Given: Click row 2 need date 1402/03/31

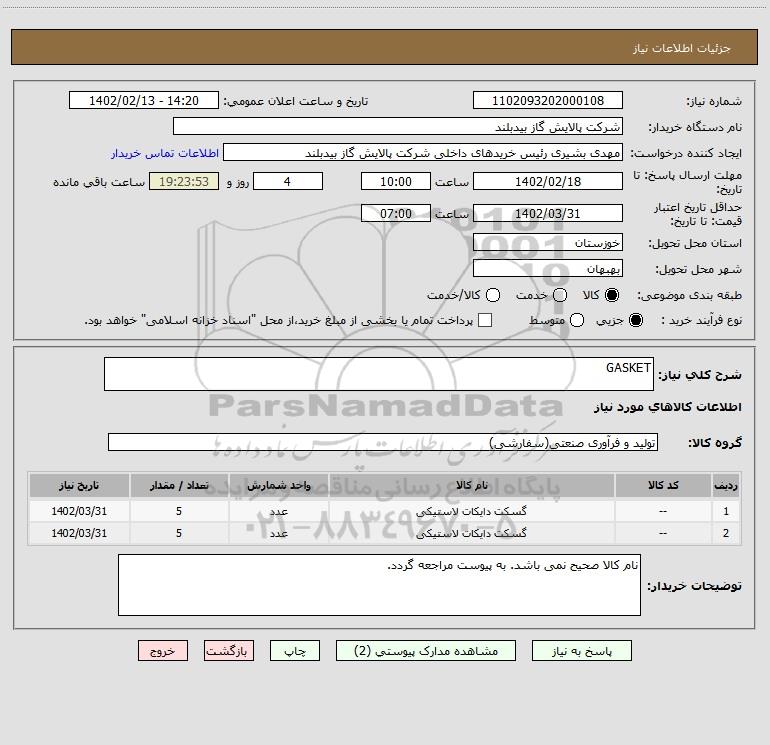Looking at the screenshot, I should pyautogui.click(x=79, y=533).
